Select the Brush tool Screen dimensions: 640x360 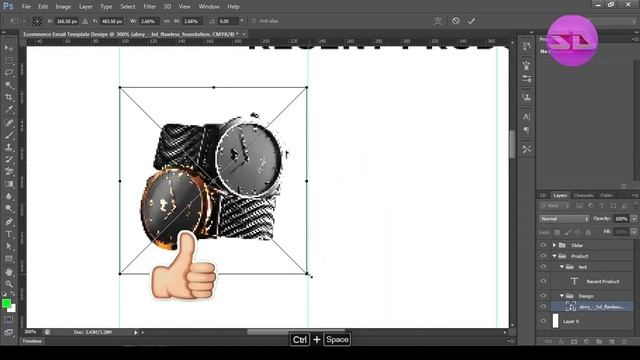pyautogui.click(x=9, y=135)
